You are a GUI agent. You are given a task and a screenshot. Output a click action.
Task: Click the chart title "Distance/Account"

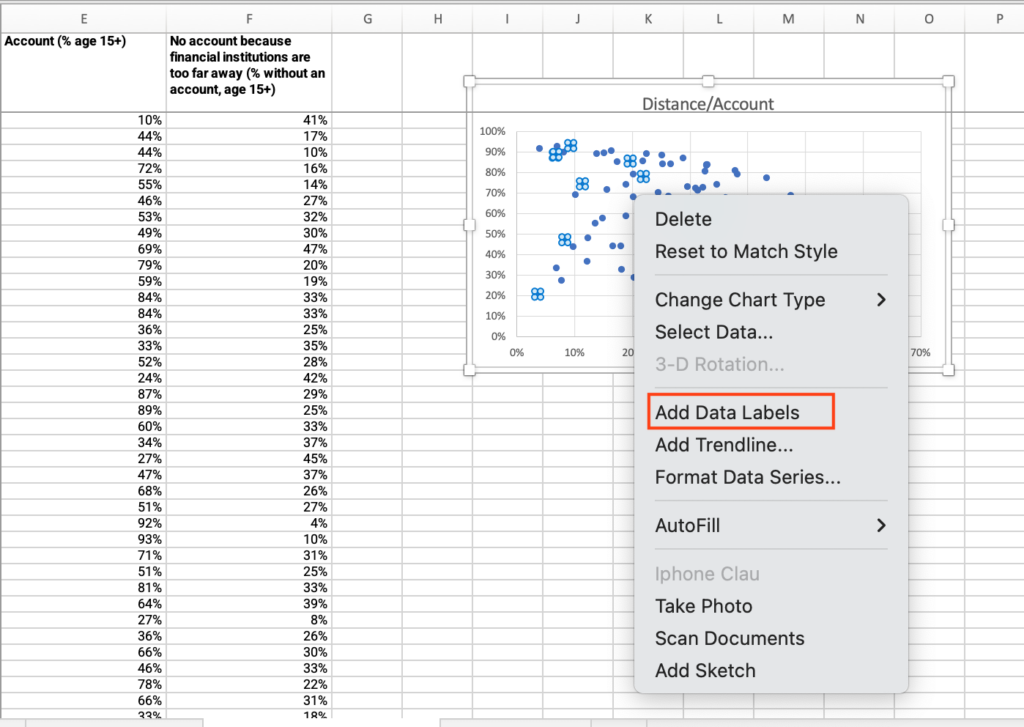(x=708, y=104)
